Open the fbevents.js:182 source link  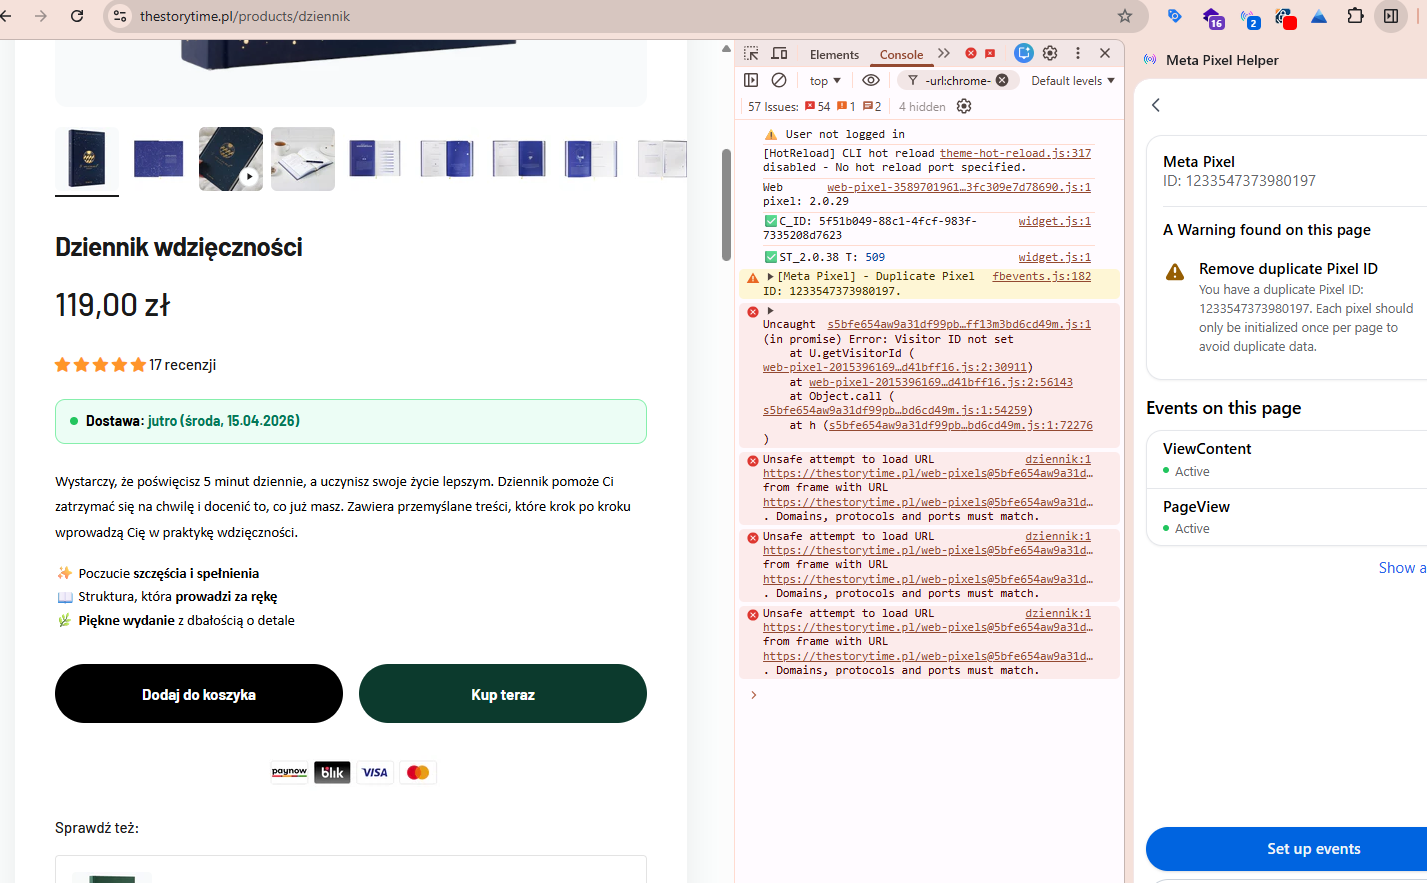coord(1041,277)
